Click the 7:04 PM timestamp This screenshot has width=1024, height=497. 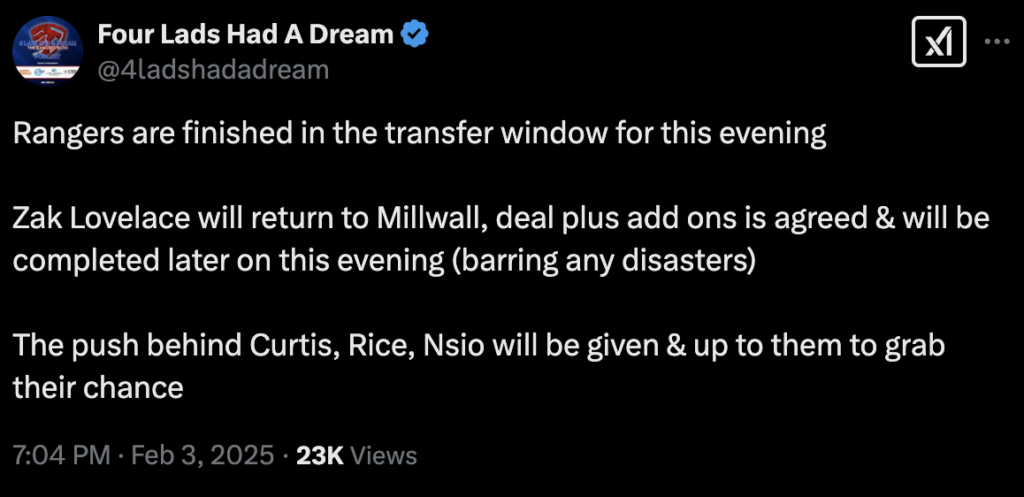(x=61, y=455)
